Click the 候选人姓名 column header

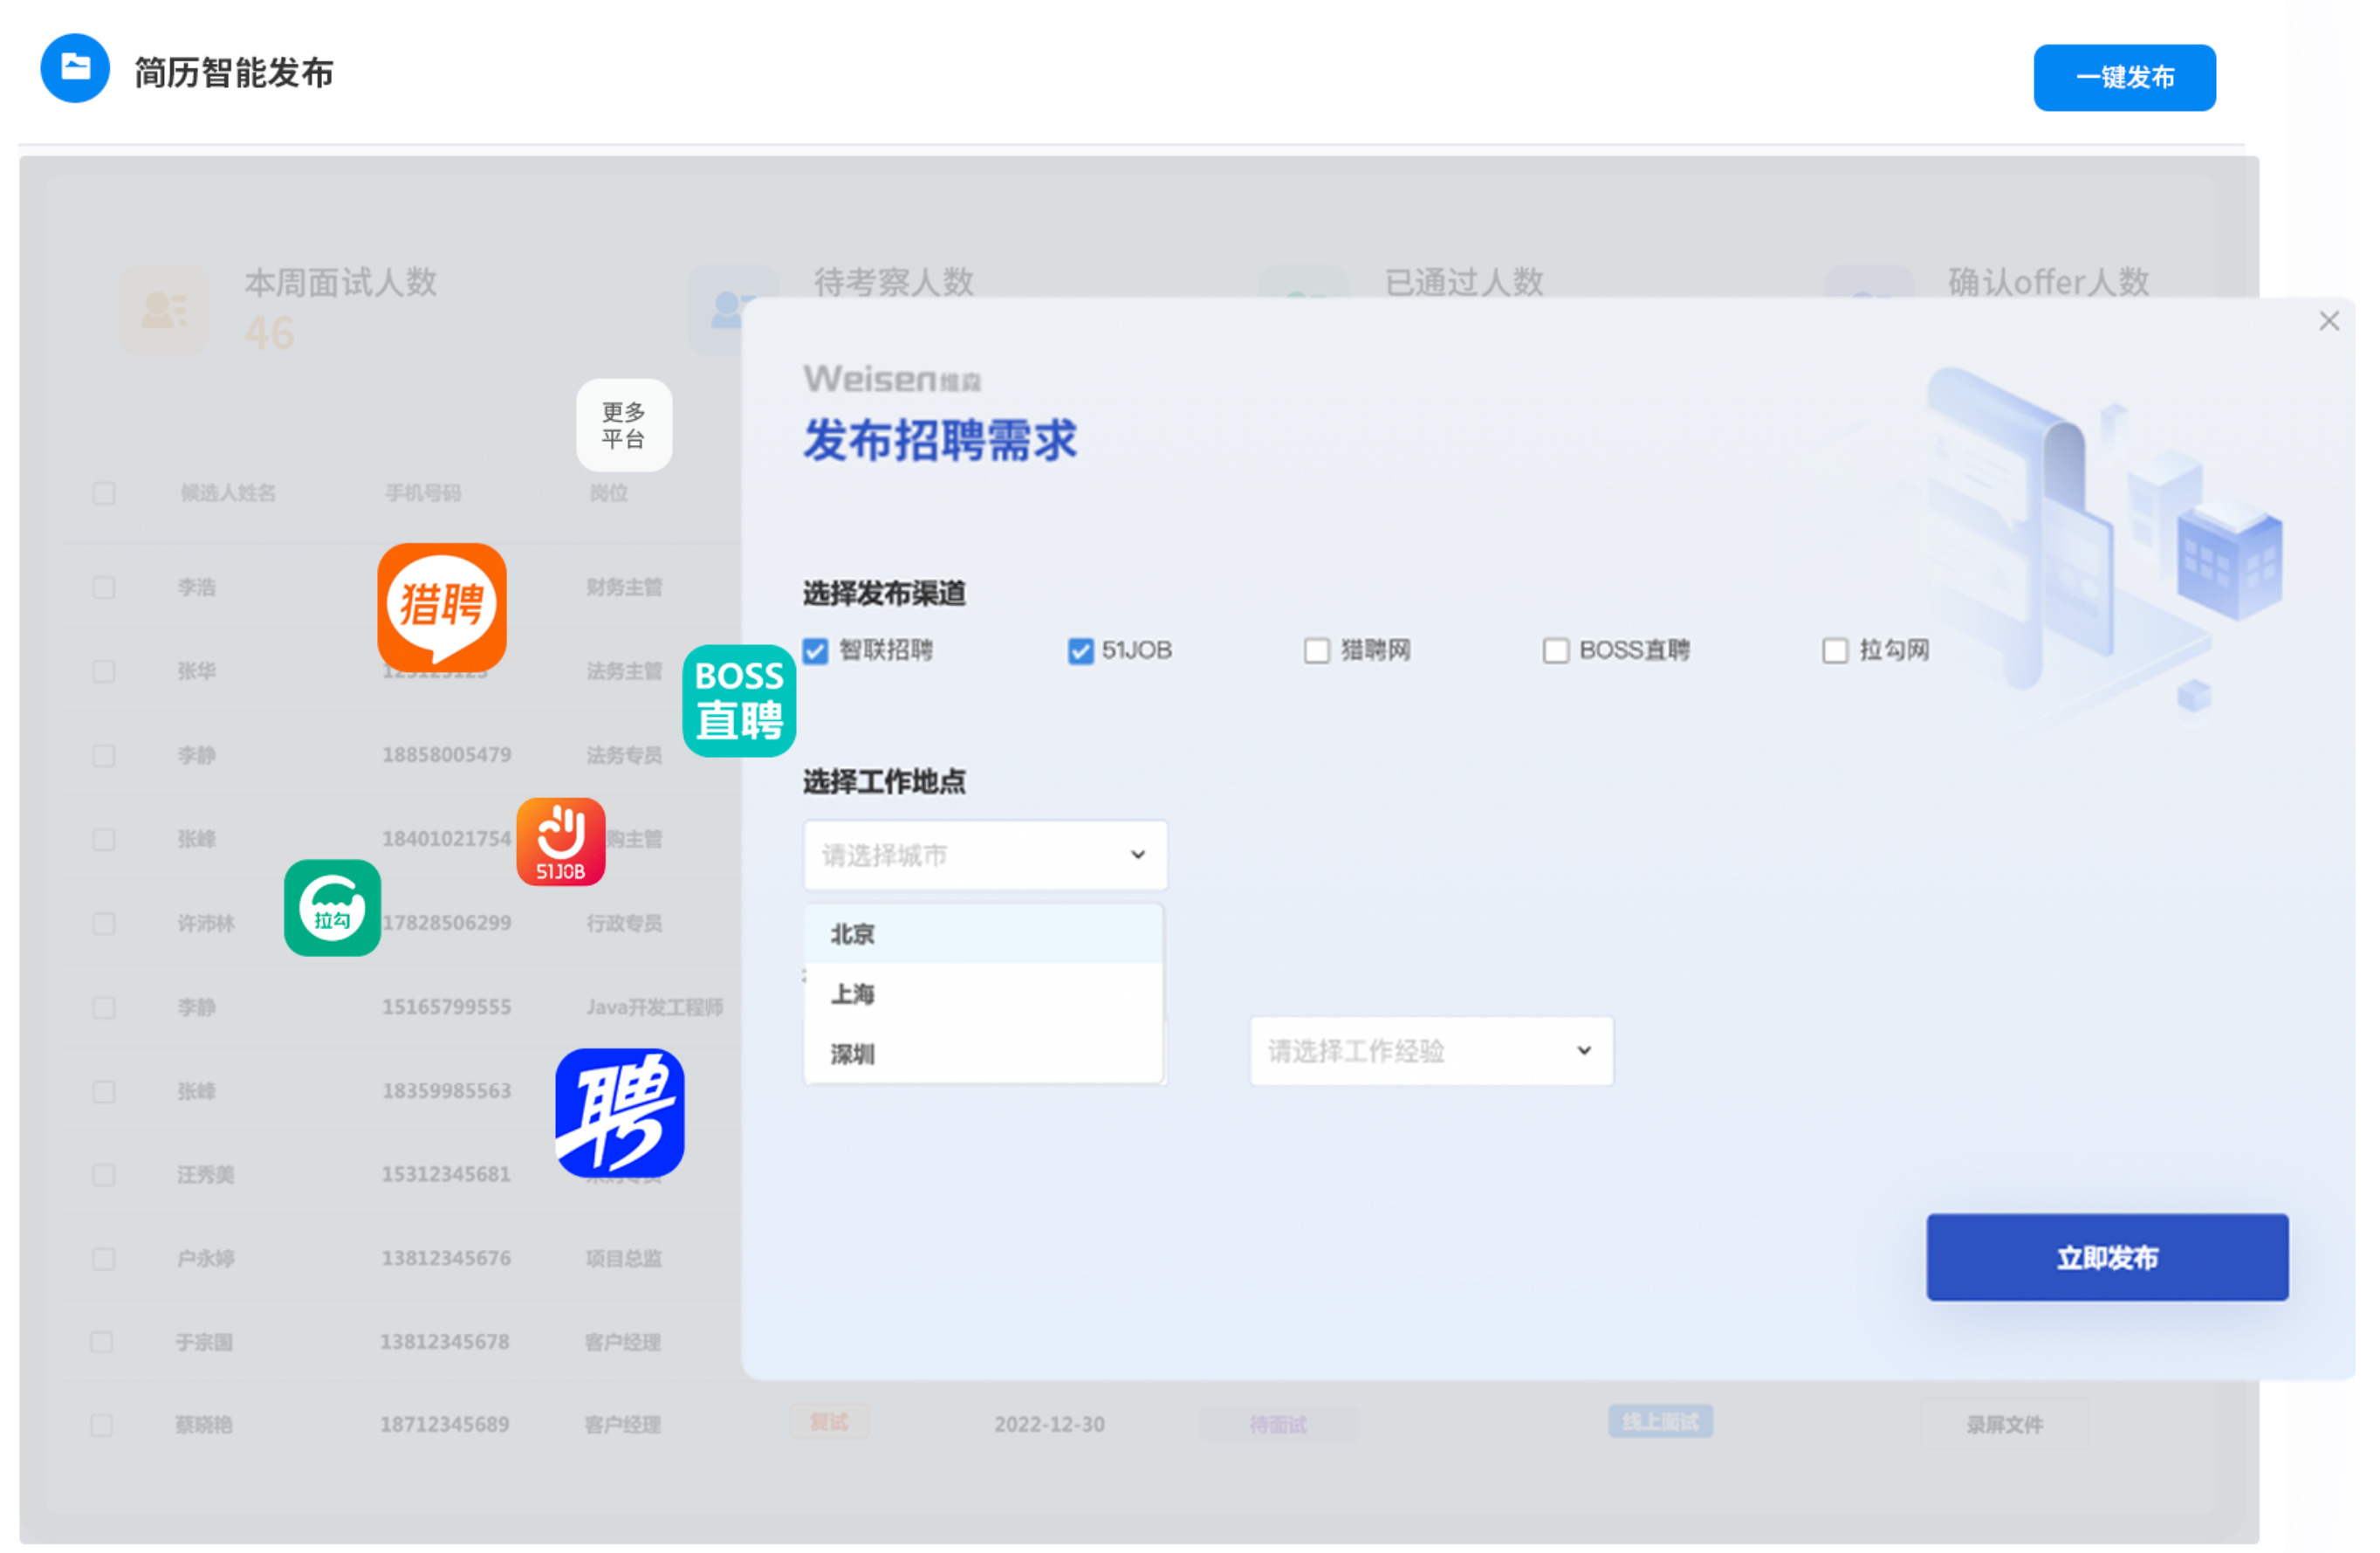228,493
